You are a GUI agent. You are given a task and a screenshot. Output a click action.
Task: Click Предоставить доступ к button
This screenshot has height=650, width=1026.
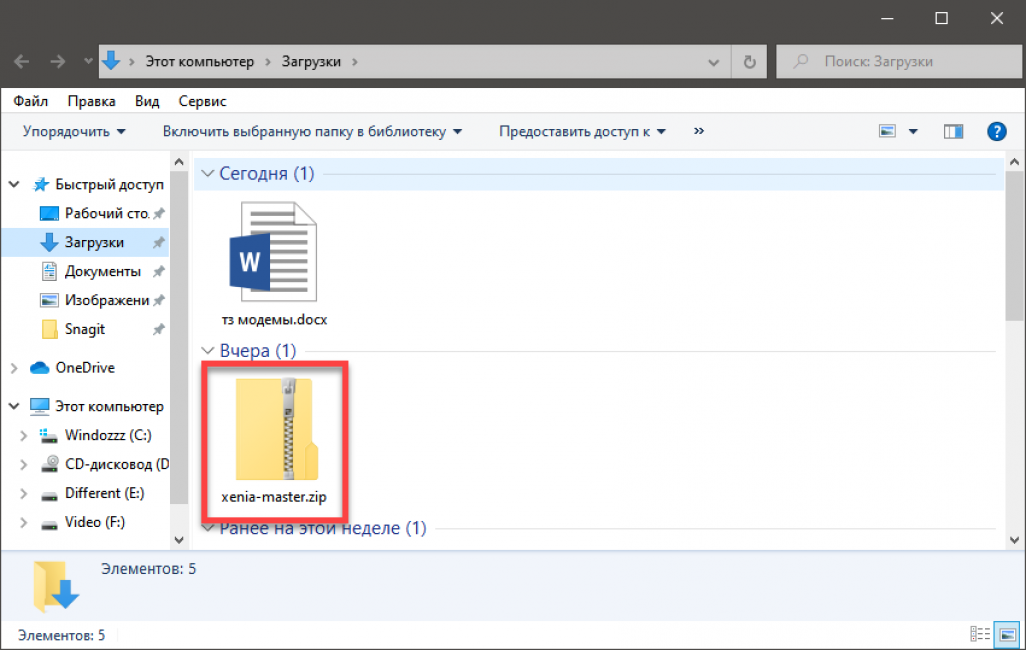(582, 131)
